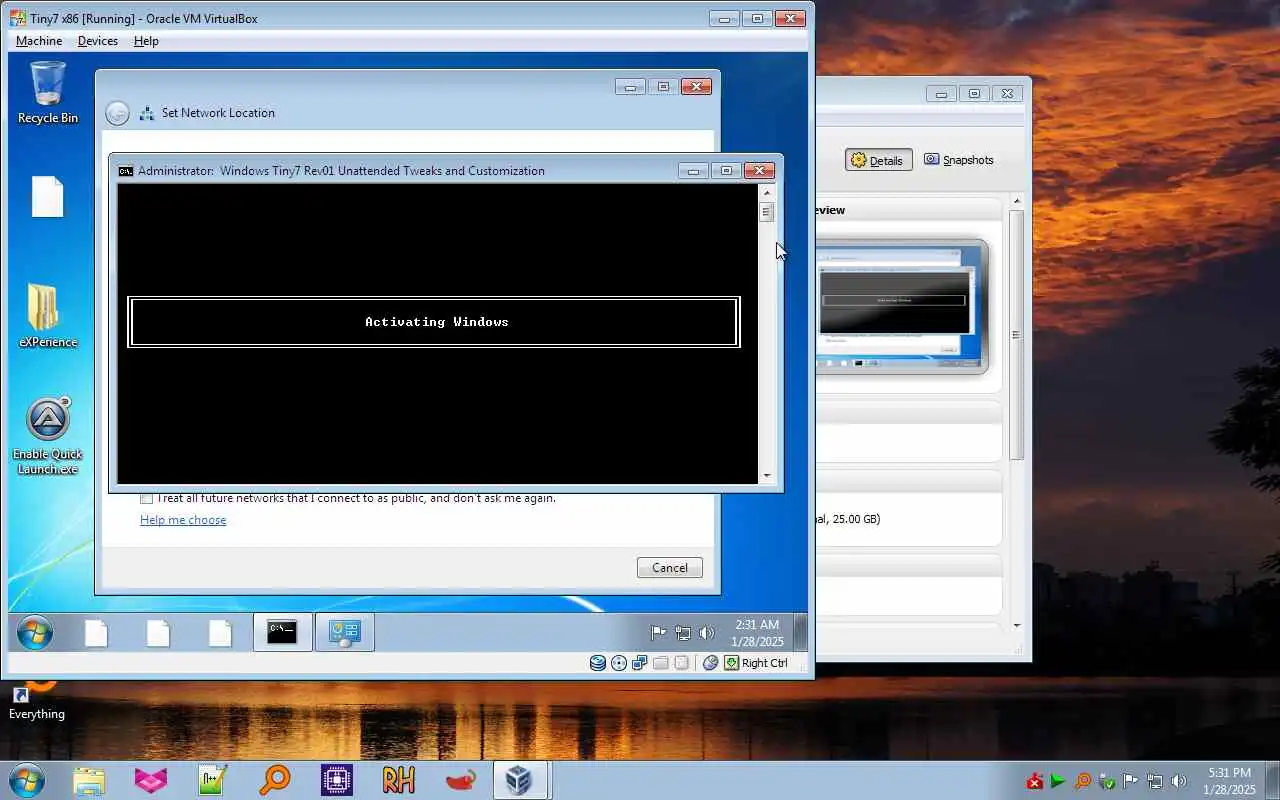Click the VM preview thumbnail in VirtualBox Manager
Image resolution: width=1280 pixels, height=800 pixels.
[903, 306]
